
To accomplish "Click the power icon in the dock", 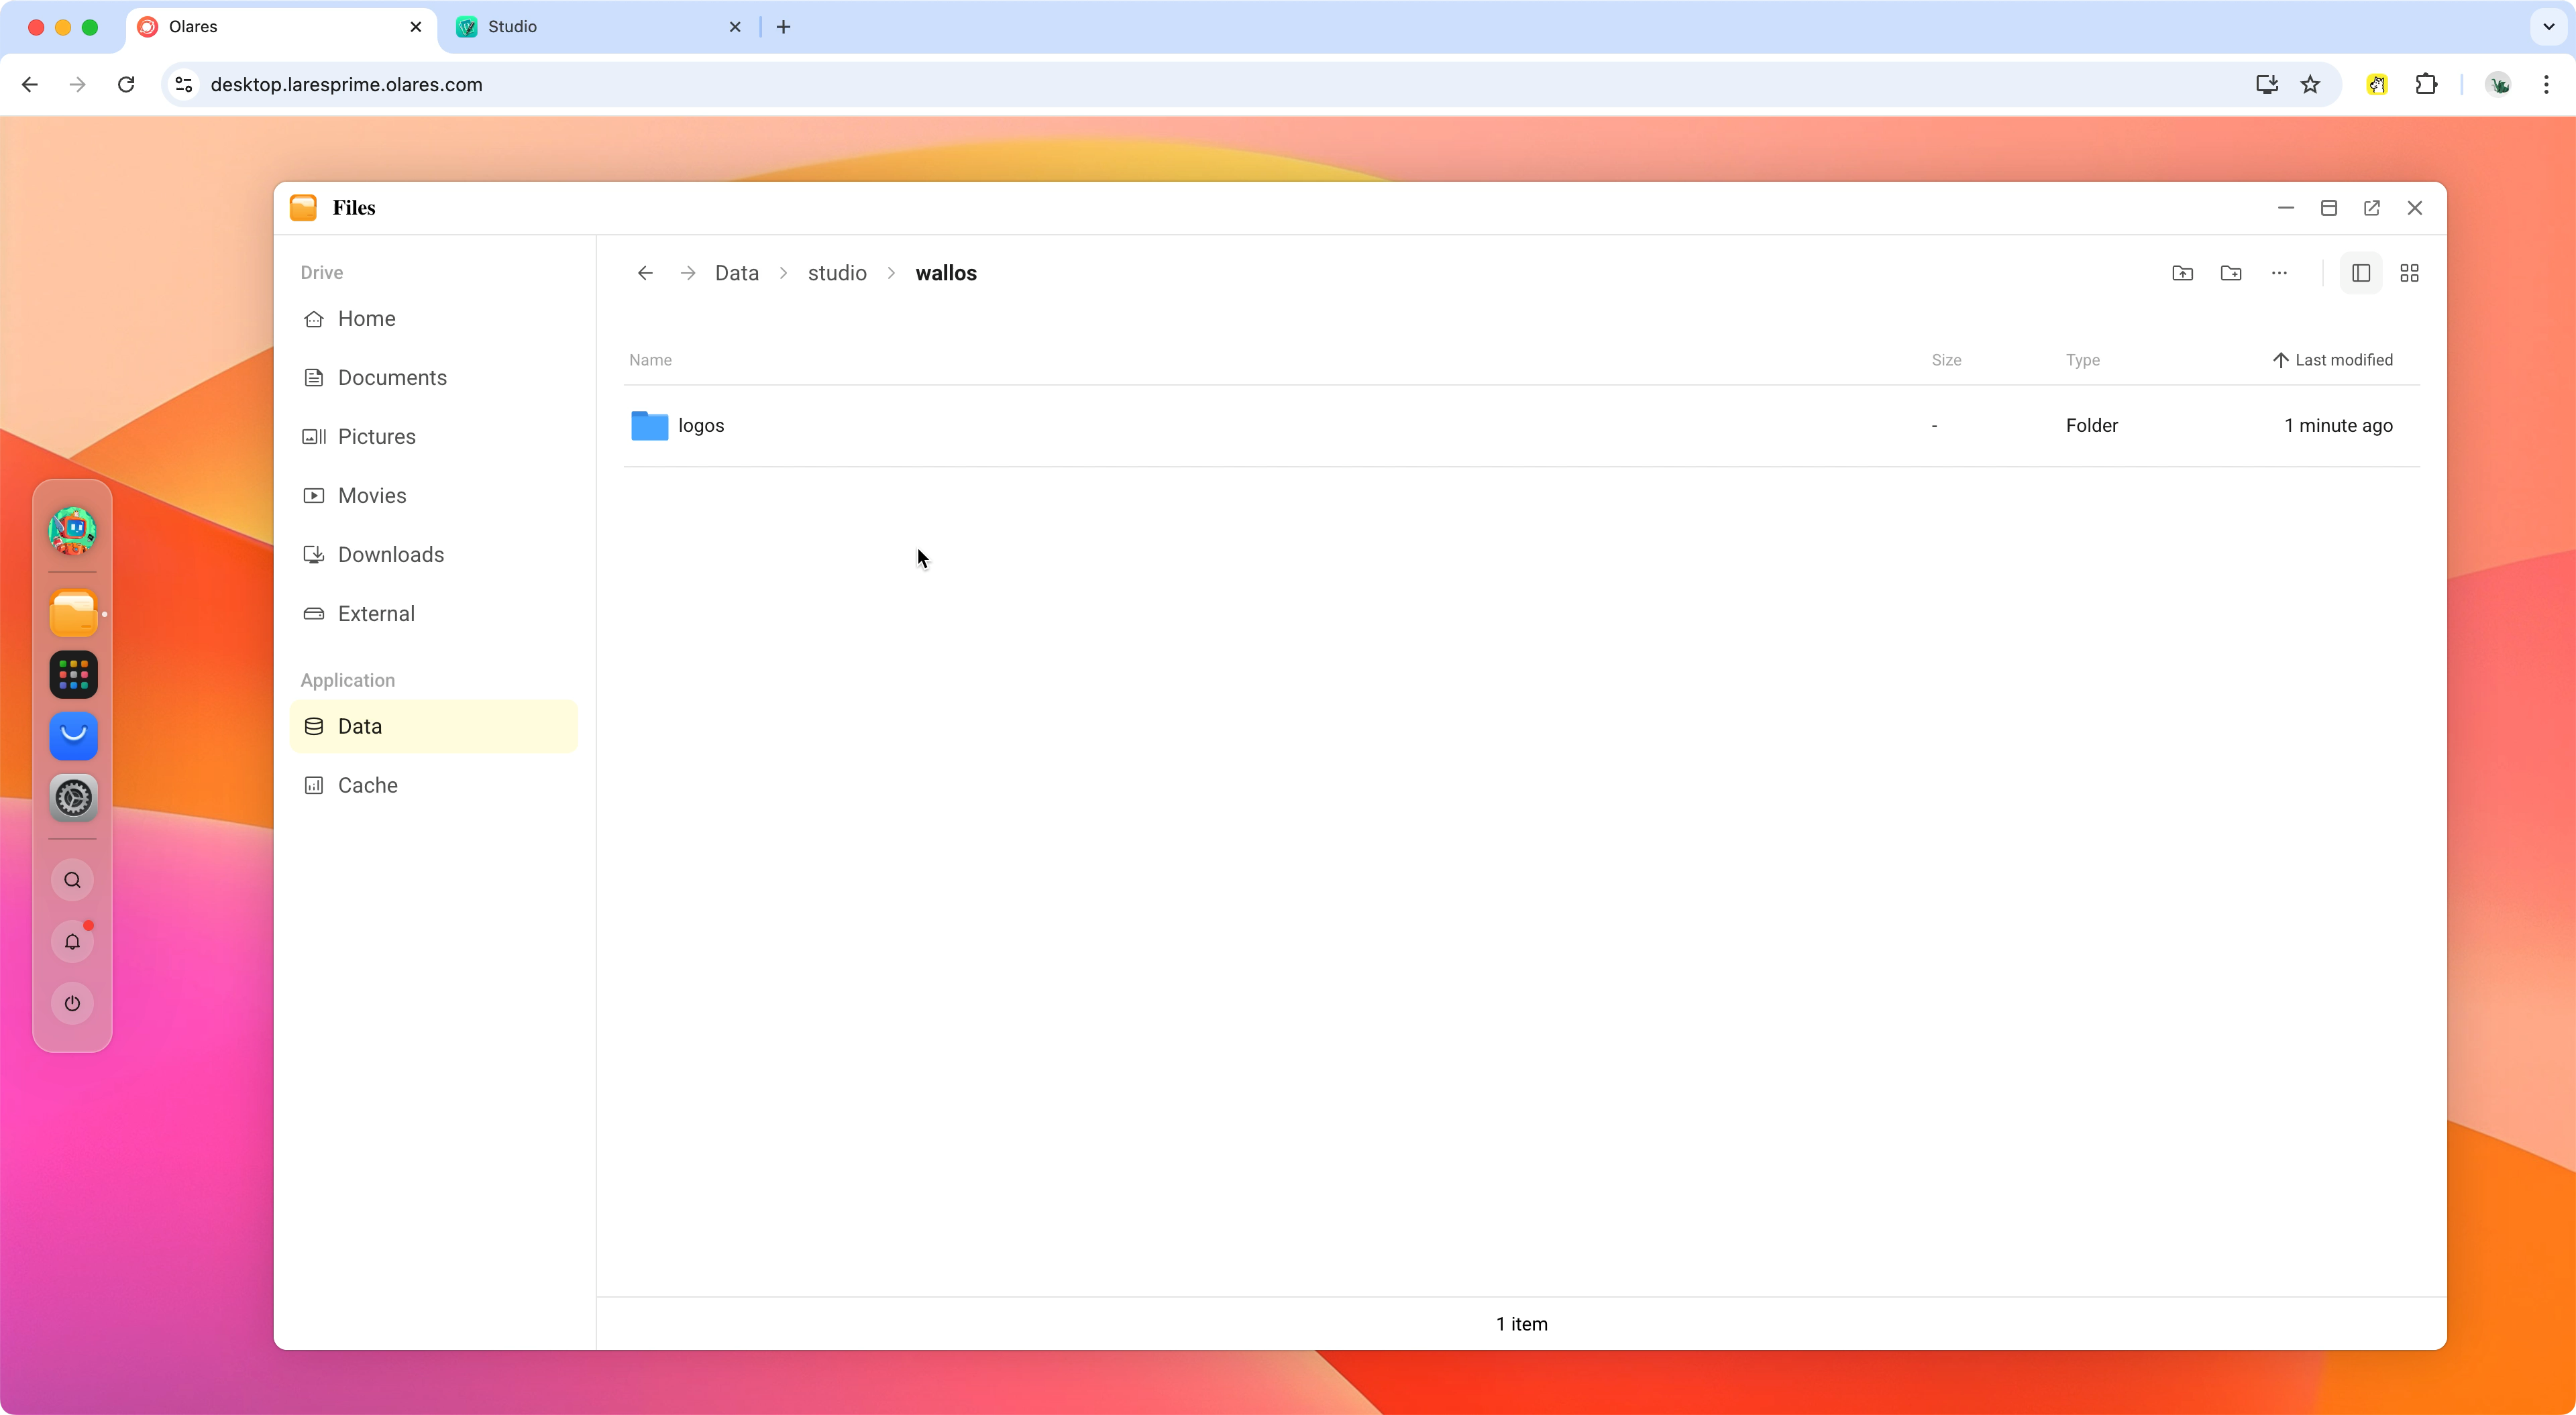I will [72, 1003].
